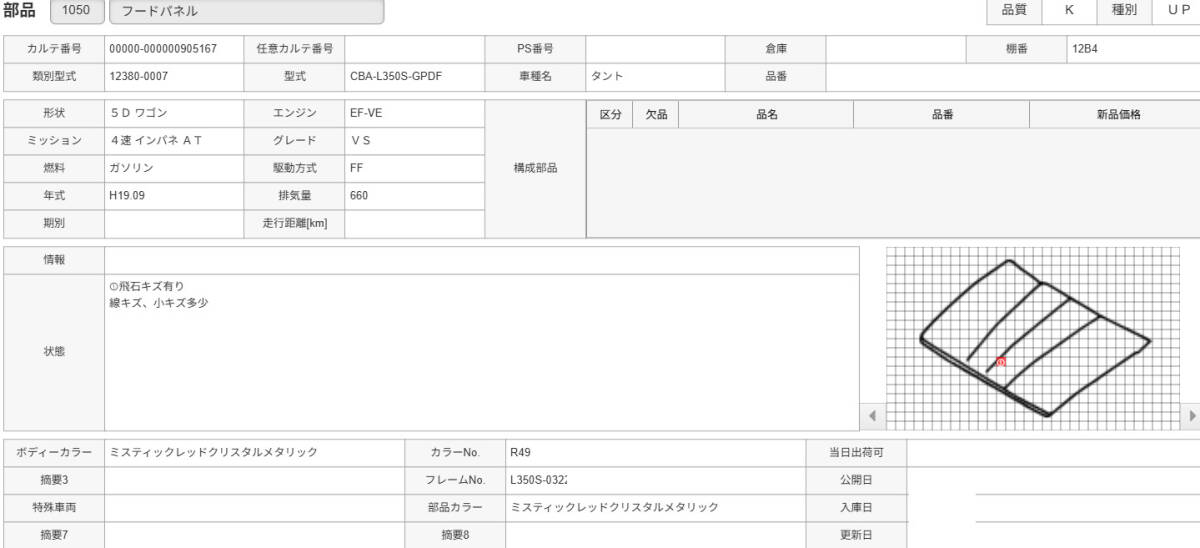Click the 更新日 field
The width and height of the screenshot is (1200, 548).
(x=1053, y=535)
